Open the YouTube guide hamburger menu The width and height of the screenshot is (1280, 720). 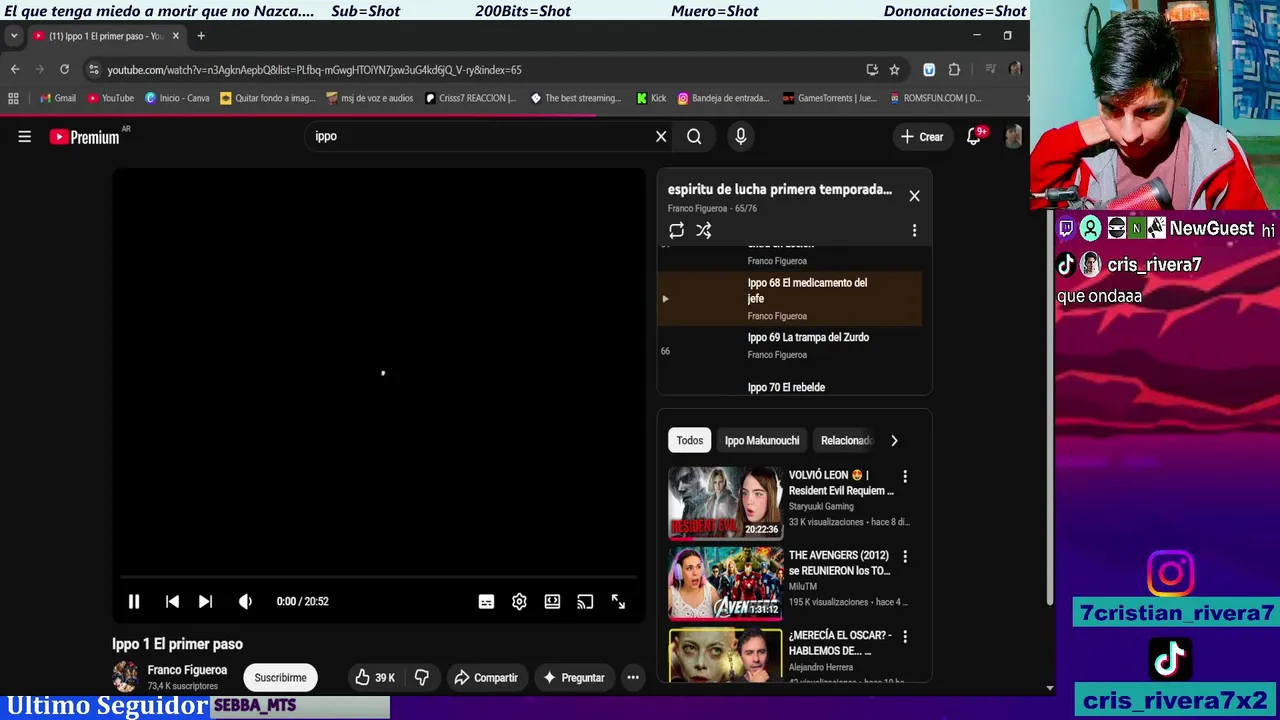pyautogui.click(x=25, y=137)
